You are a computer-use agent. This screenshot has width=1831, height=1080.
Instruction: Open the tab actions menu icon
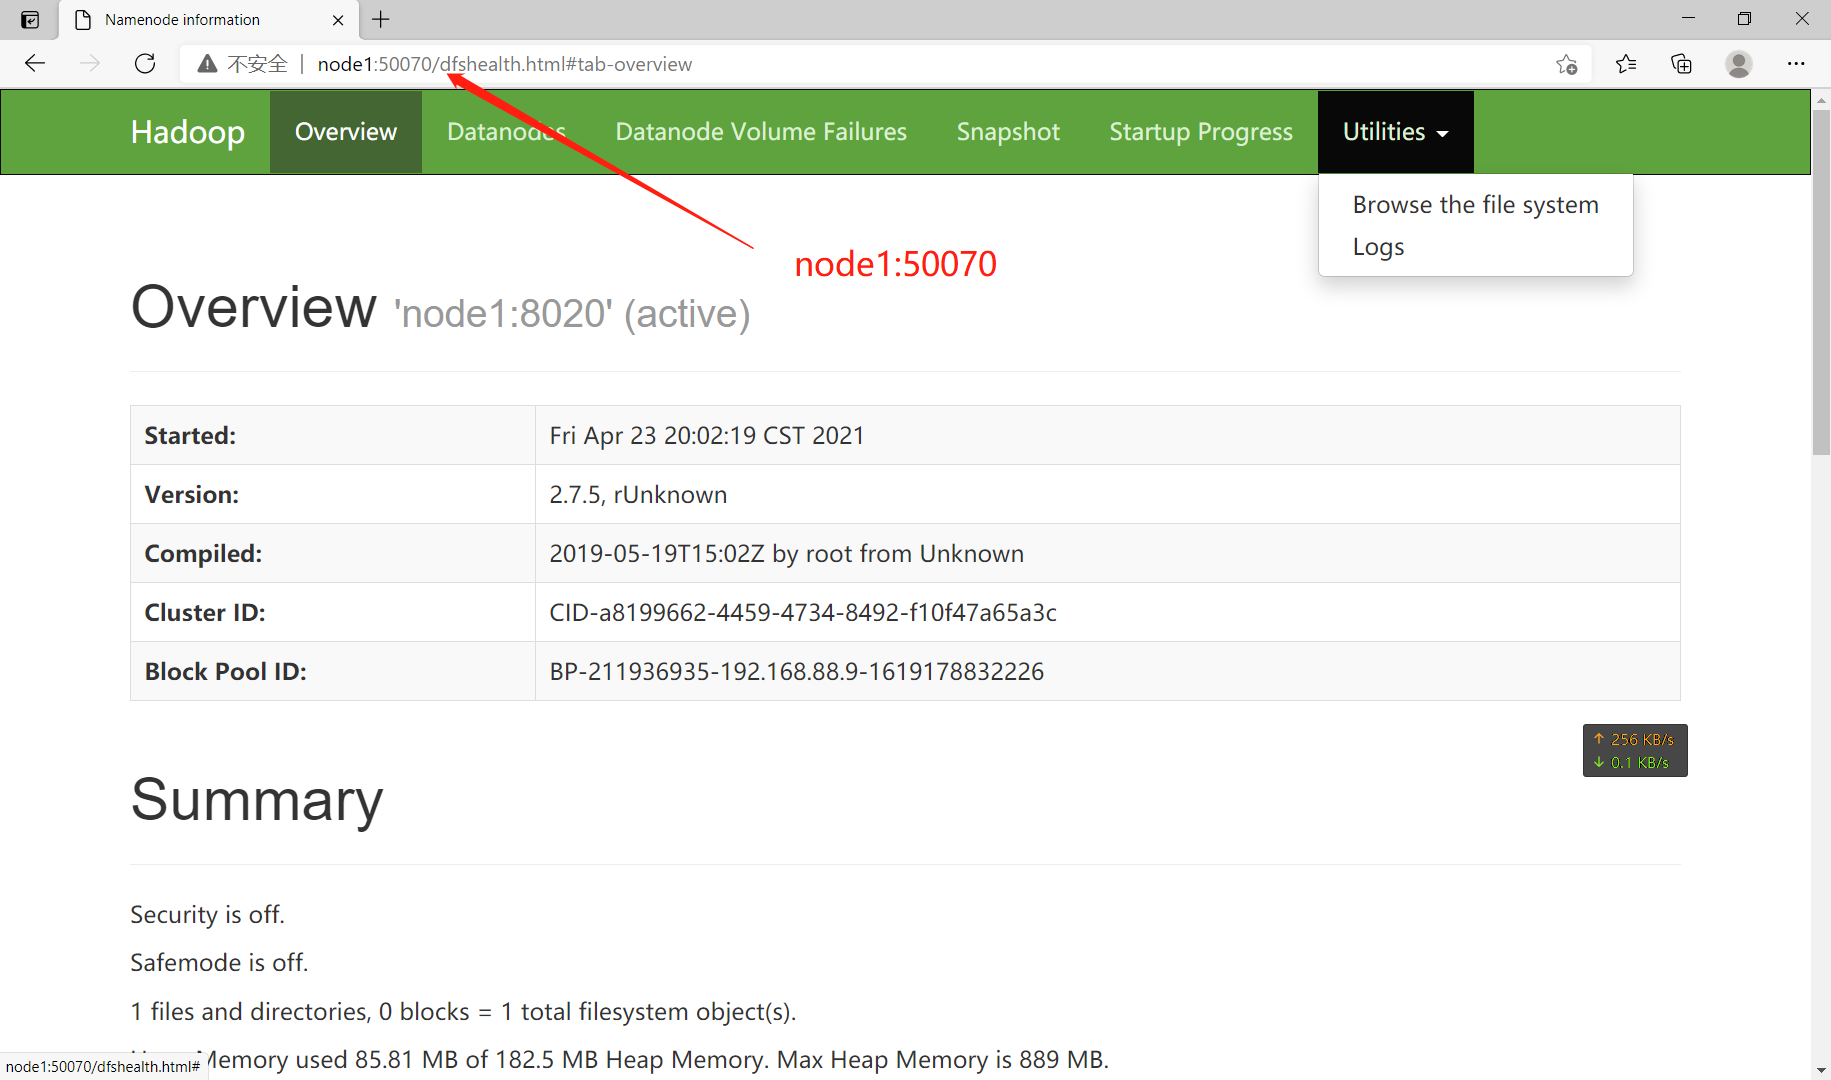point(30,19)
